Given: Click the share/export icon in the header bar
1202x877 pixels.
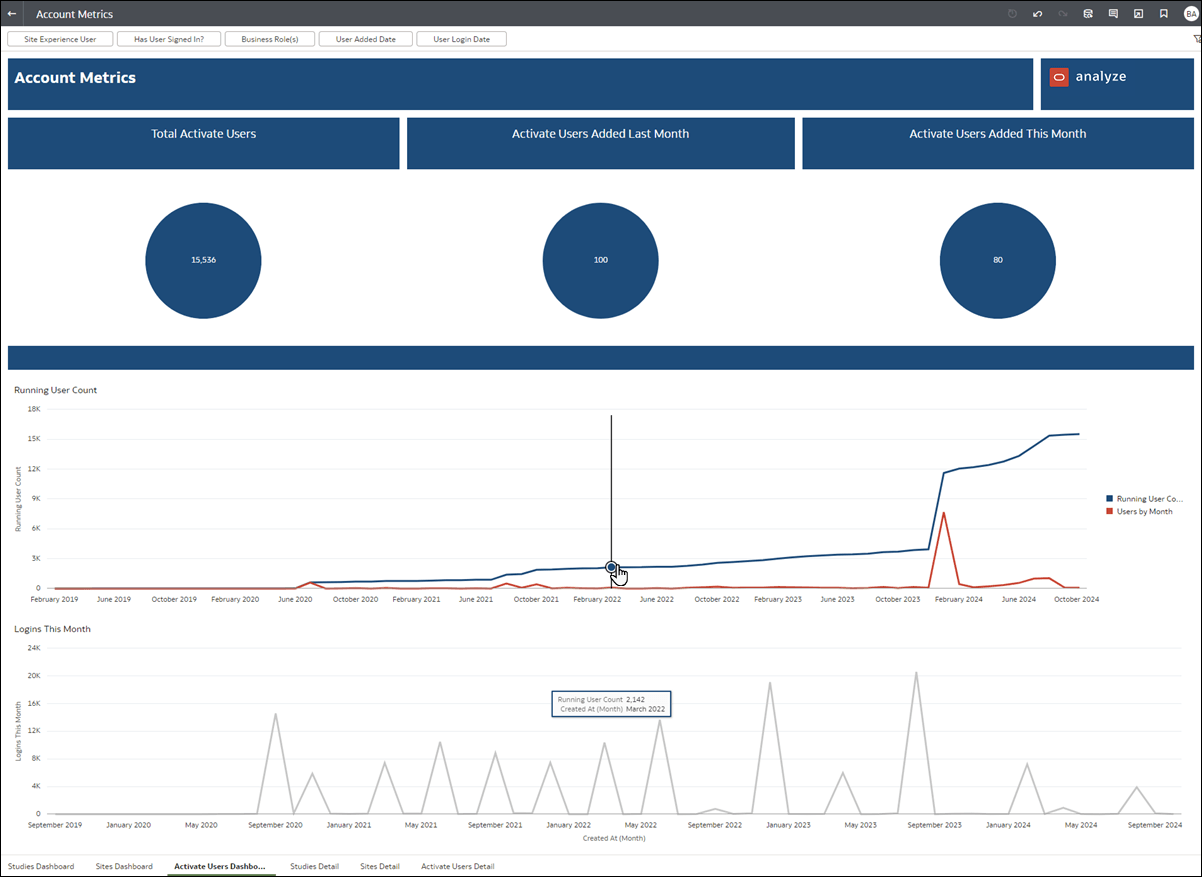Looking at the screenshot, I should [1138, 14].
